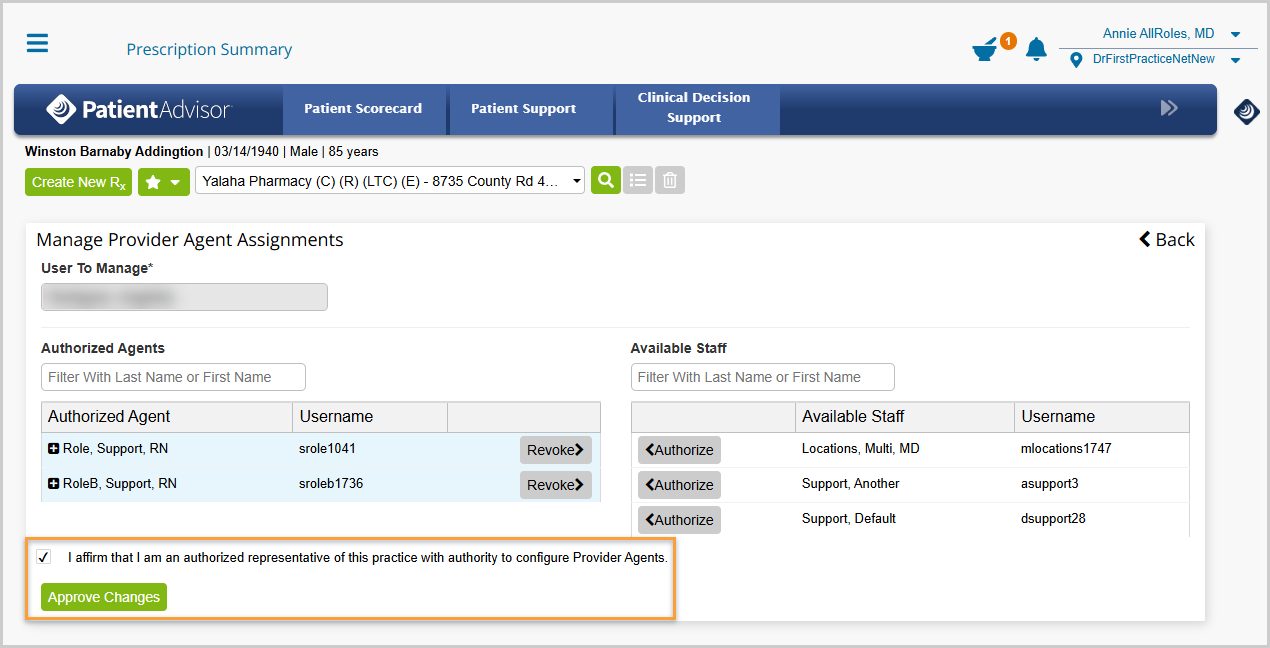Click username sroleb1736 cell
This screenshot has width=1270, height=648.
click(x=331, y=484)
